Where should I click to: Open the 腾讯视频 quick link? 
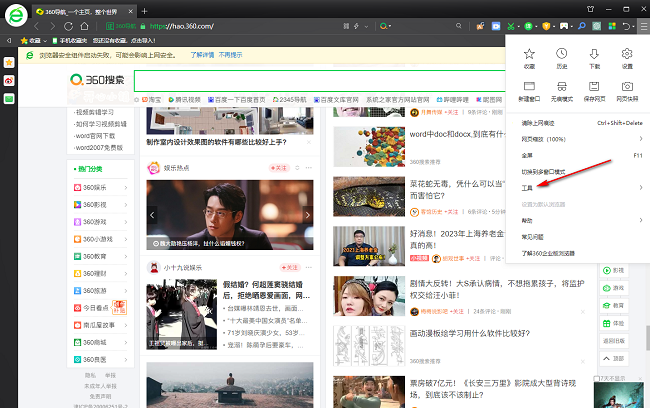pyautogui.click(x=184, y=100)
